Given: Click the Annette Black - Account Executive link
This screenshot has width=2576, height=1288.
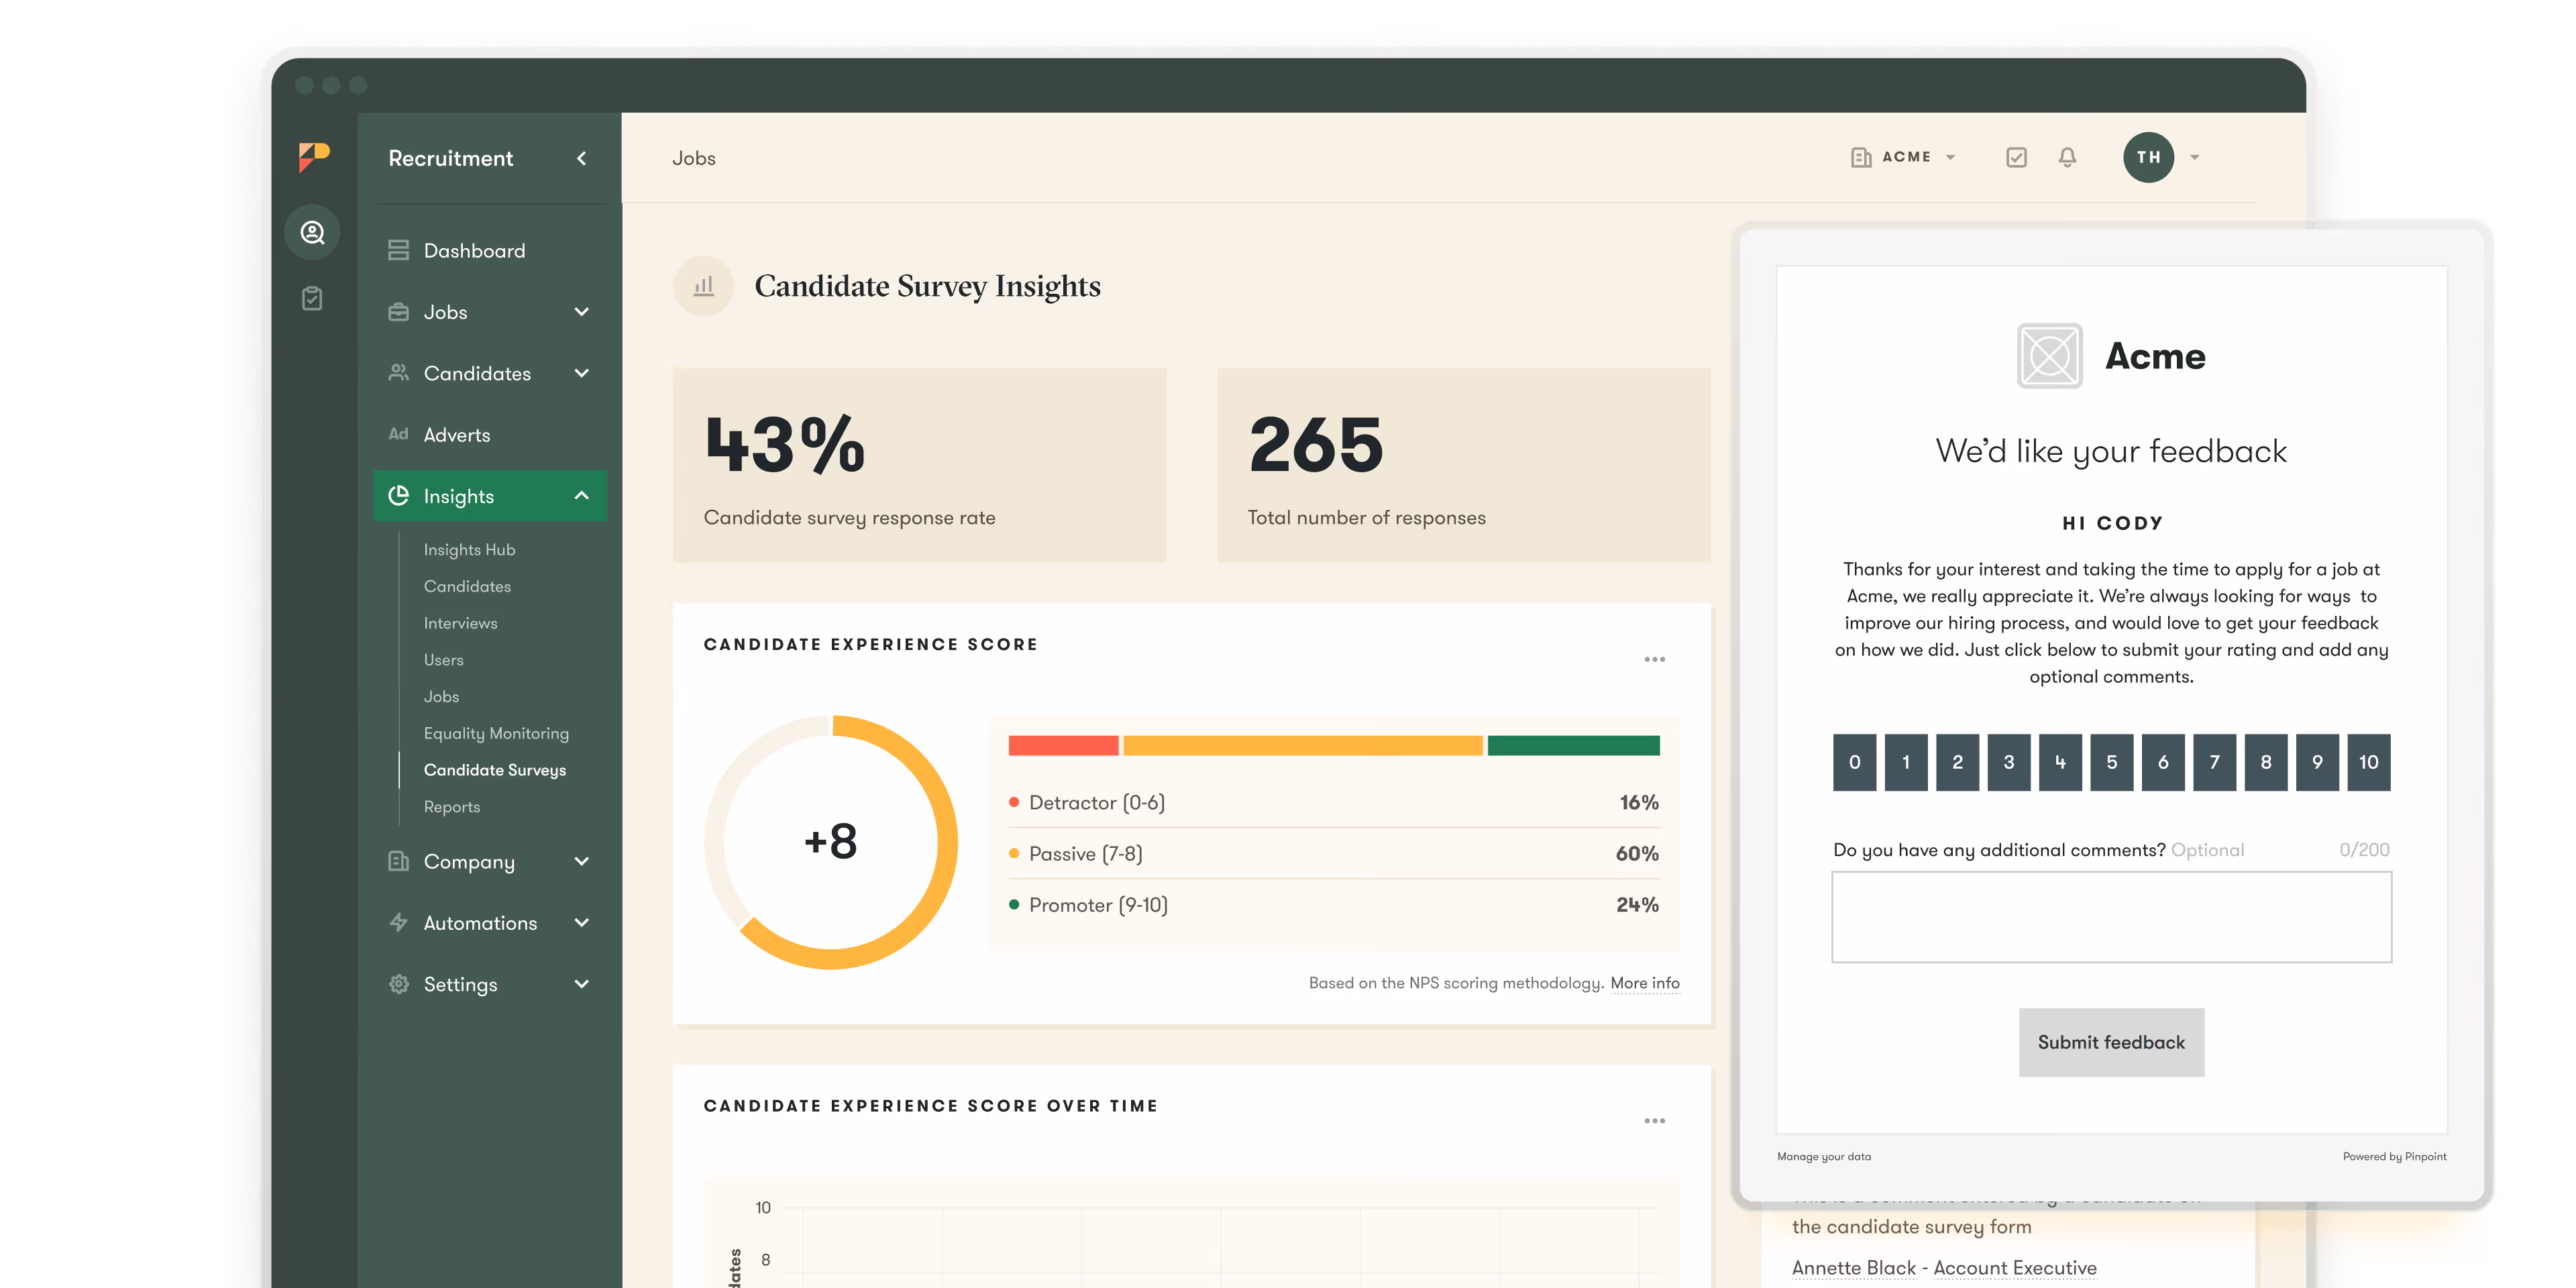Looking at the screenshot, I should 1944,1267.
